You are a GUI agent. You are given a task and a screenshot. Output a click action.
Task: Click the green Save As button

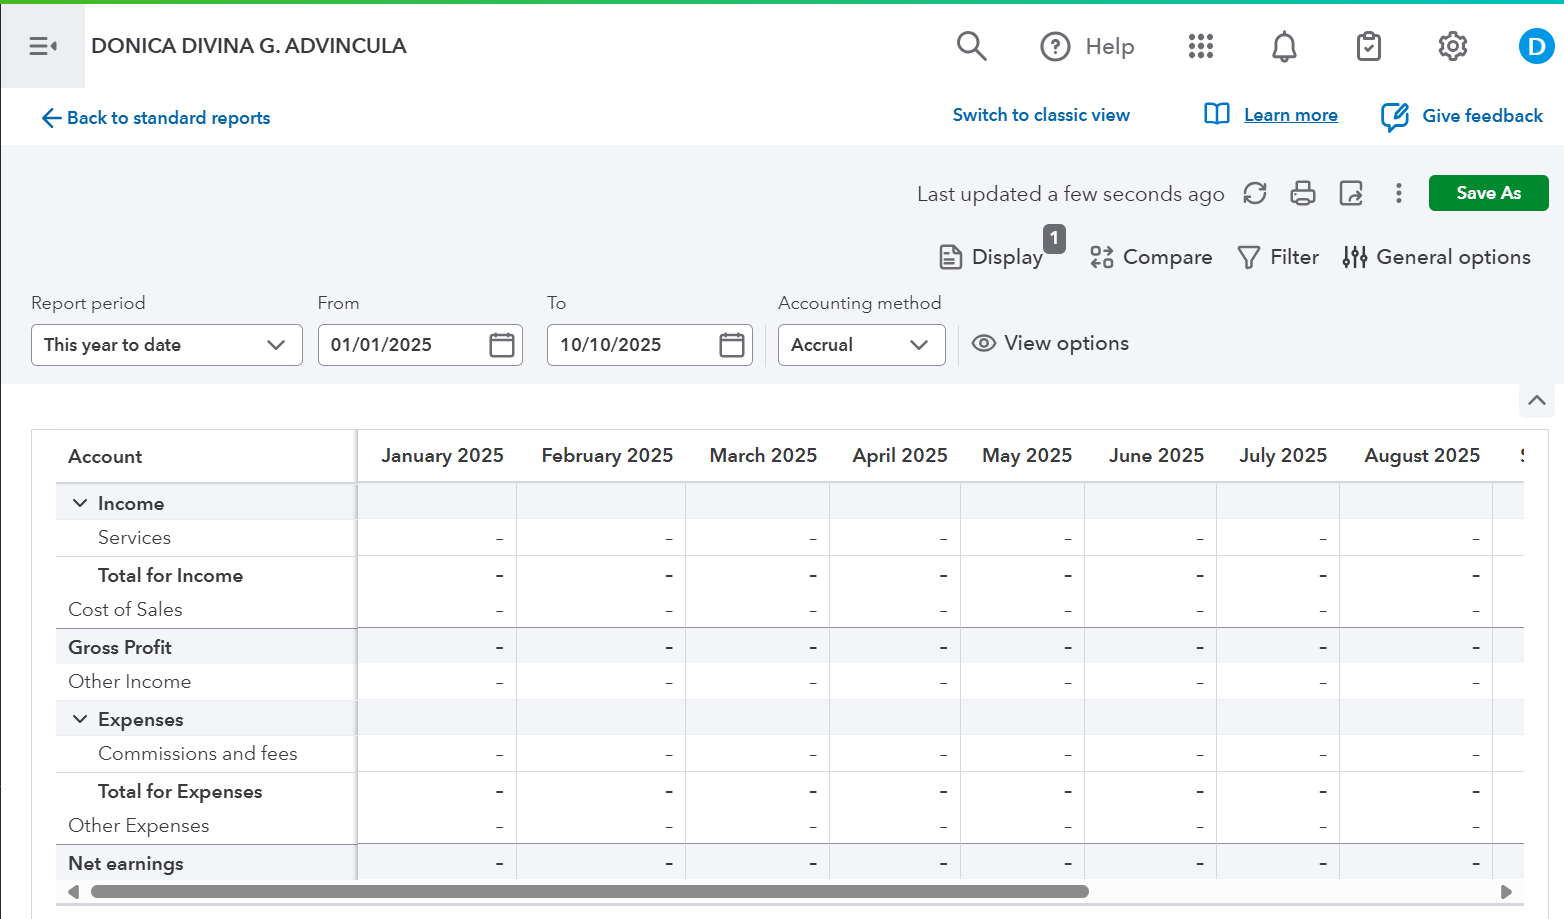pyautogui.click(x=1488, y=193)
